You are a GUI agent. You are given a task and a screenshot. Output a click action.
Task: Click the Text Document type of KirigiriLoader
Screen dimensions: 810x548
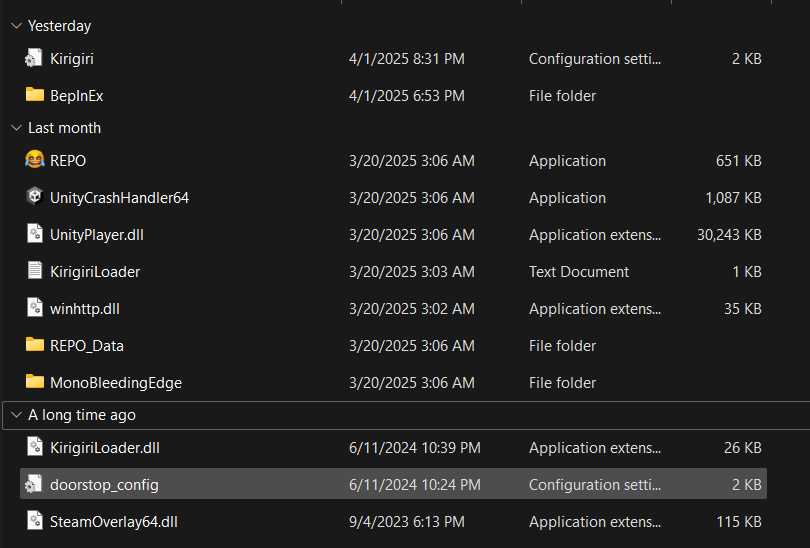(x=579, y=272)
